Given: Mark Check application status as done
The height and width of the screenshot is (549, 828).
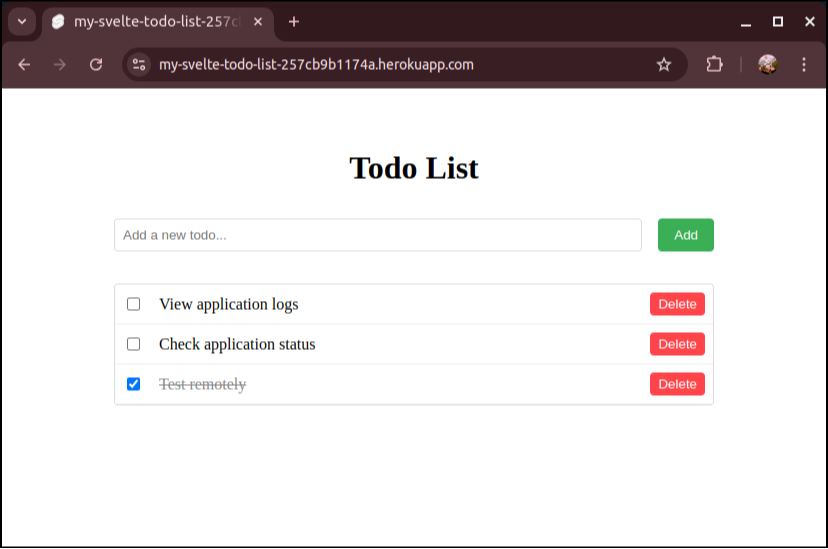Looking at the screenshot, I should [133, 344].
